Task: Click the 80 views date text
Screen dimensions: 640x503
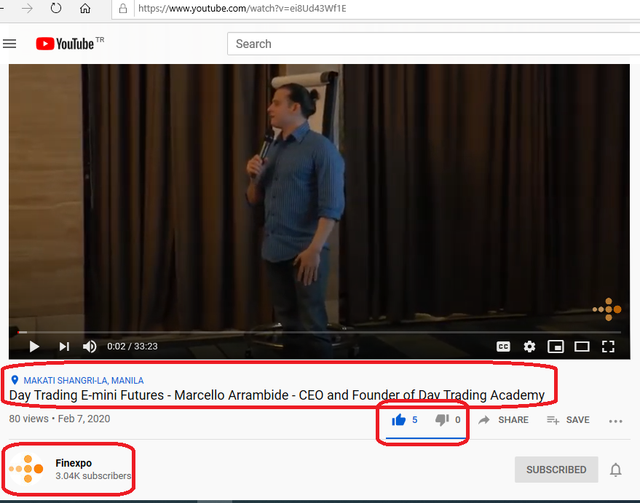Action: coord(60,419)
